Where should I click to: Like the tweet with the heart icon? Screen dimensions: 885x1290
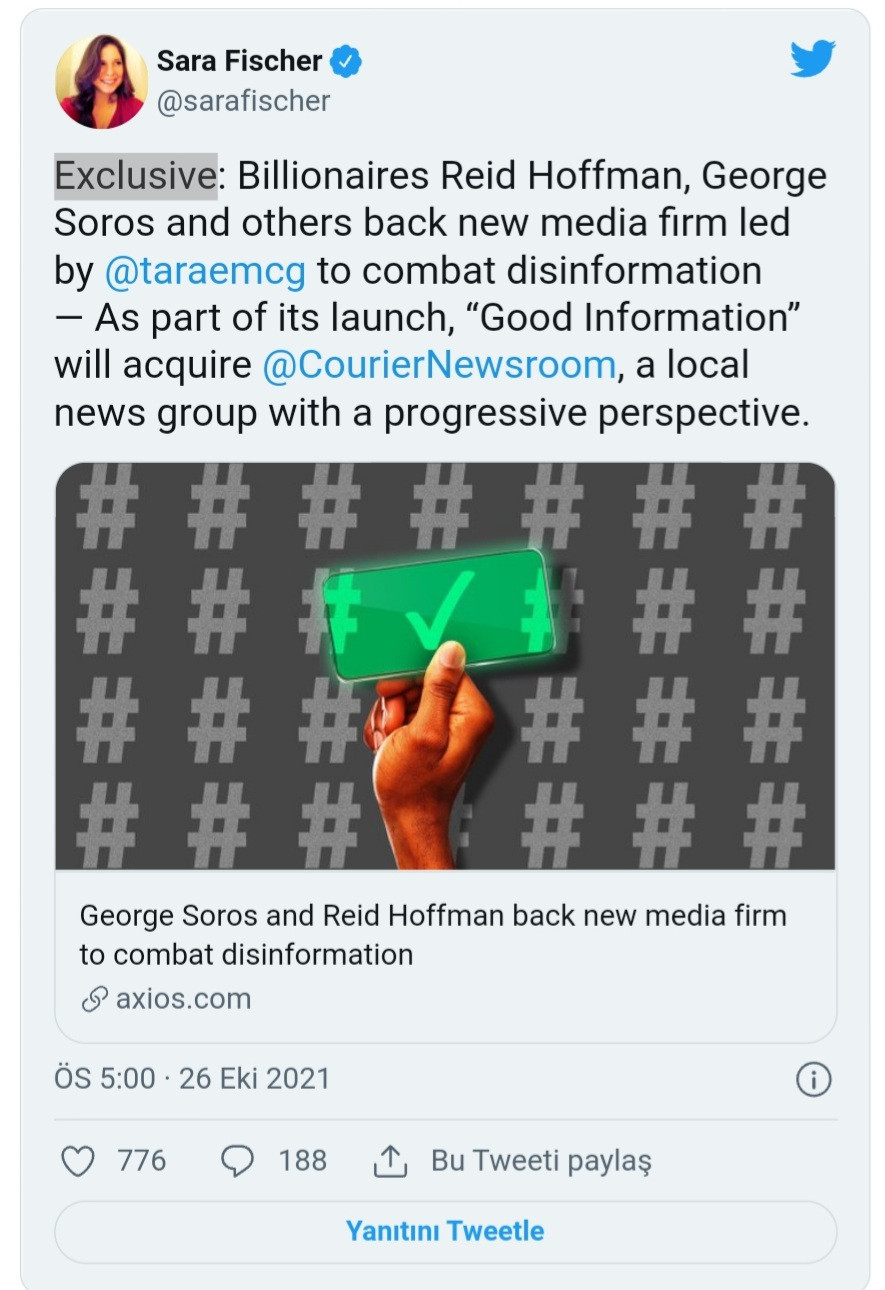78,1160
